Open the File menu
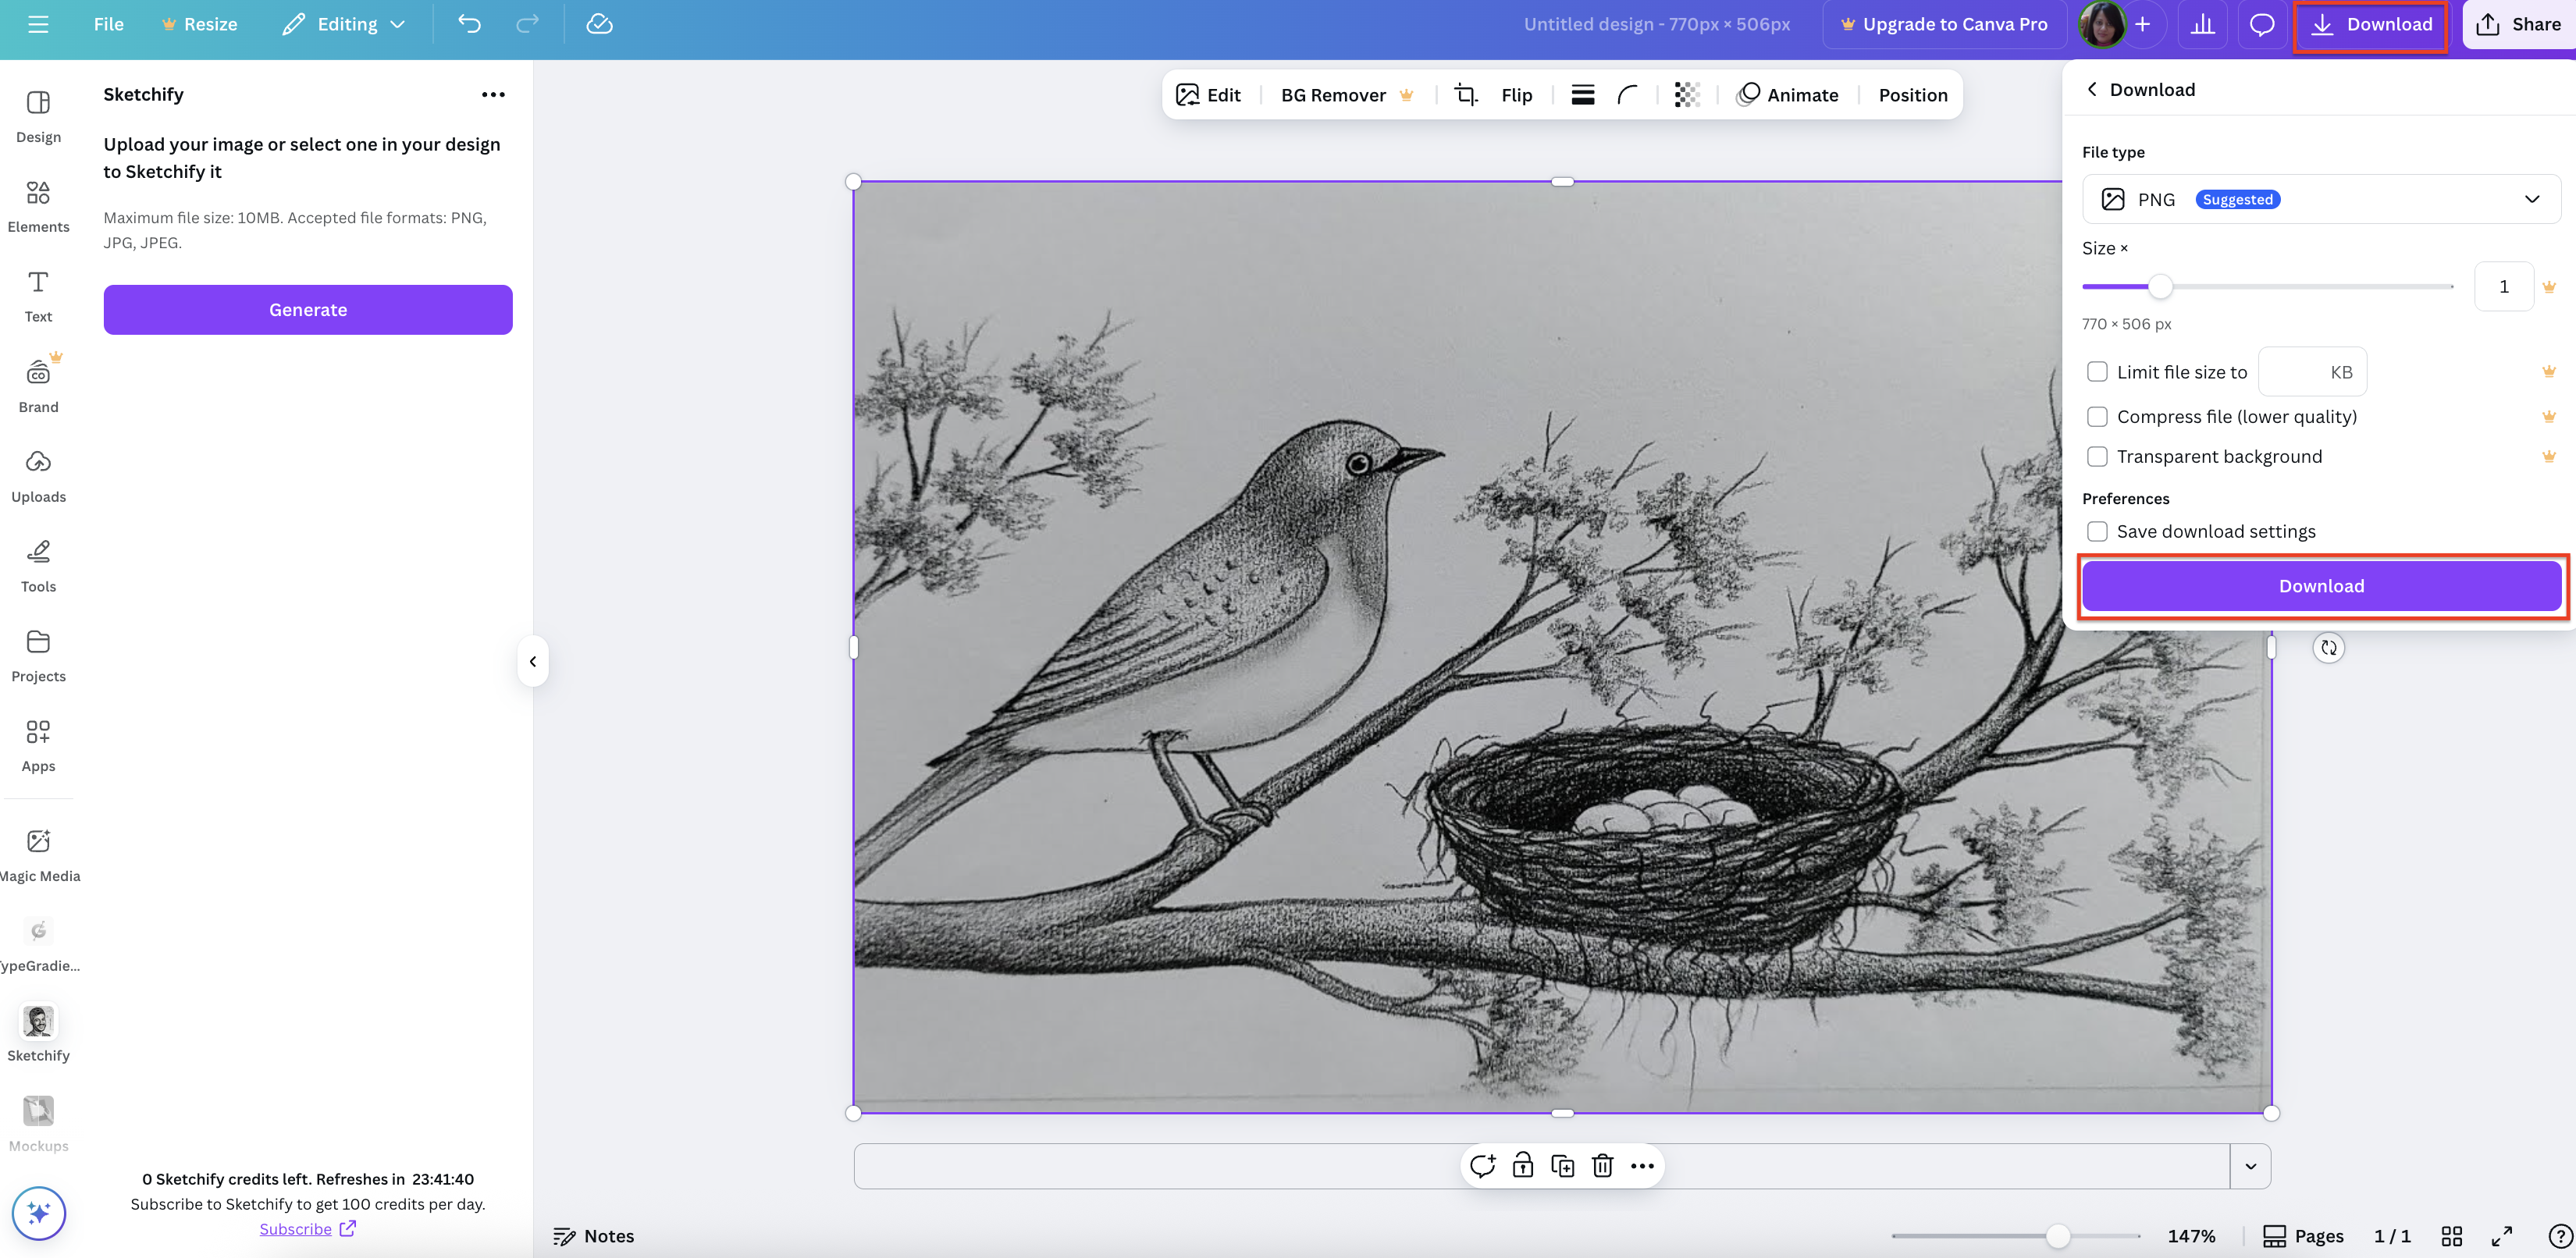Screen dimensions: 2576x1258 (x=108, y=24)
